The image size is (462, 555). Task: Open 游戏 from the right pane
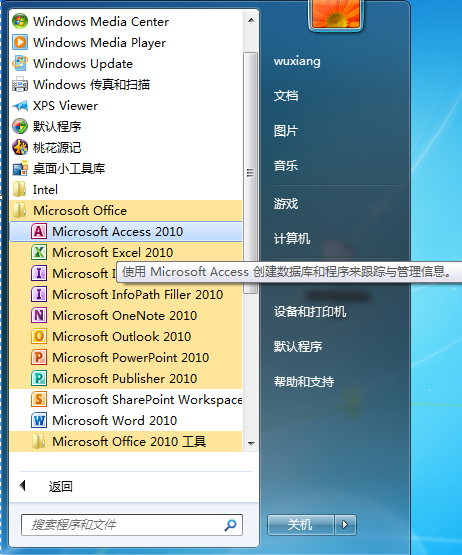(x=286, y=204)
